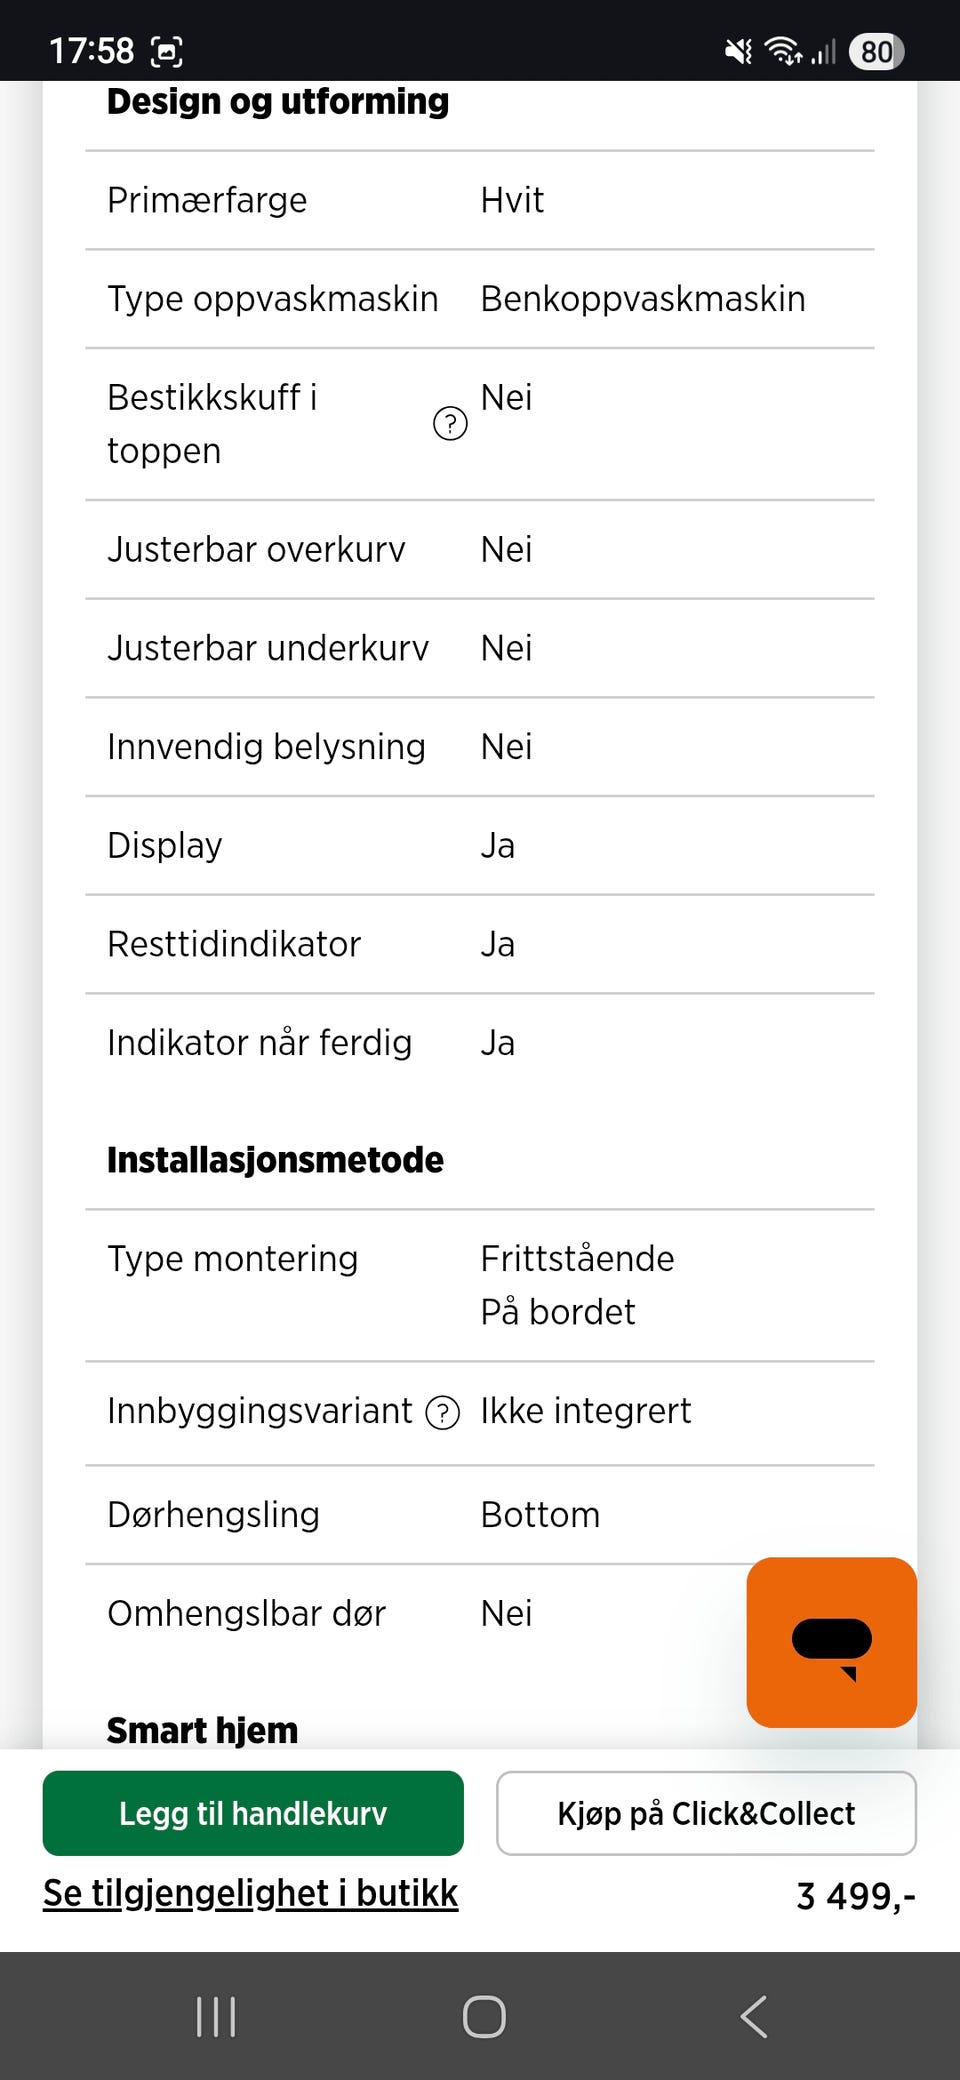960x2080 pixels.
Task: Open the orange chat bubble
Action: click(x=831, y=1641)
